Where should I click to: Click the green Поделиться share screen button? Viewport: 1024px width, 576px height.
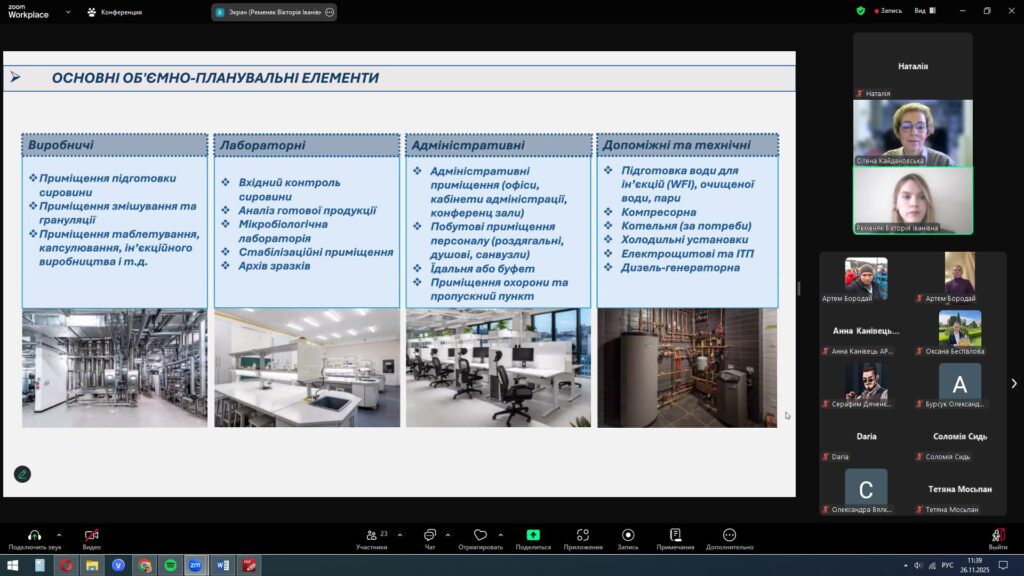[x=533, y=535]
